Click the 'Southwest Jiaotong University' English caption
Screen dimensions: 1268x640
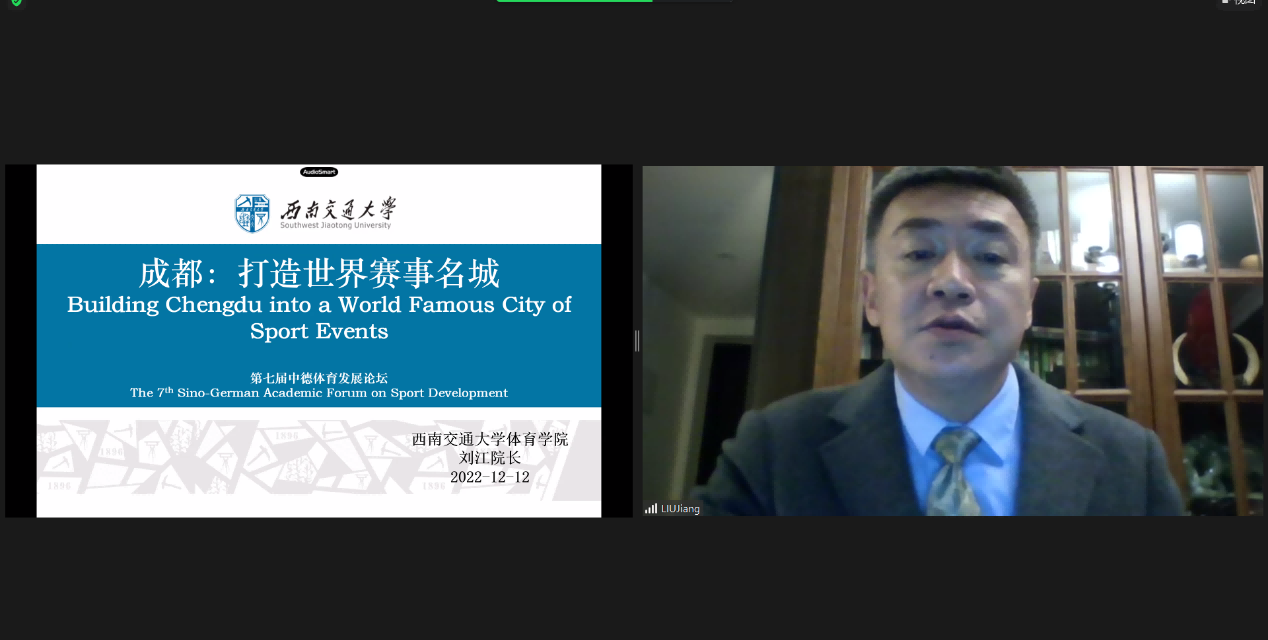[335, 226]
